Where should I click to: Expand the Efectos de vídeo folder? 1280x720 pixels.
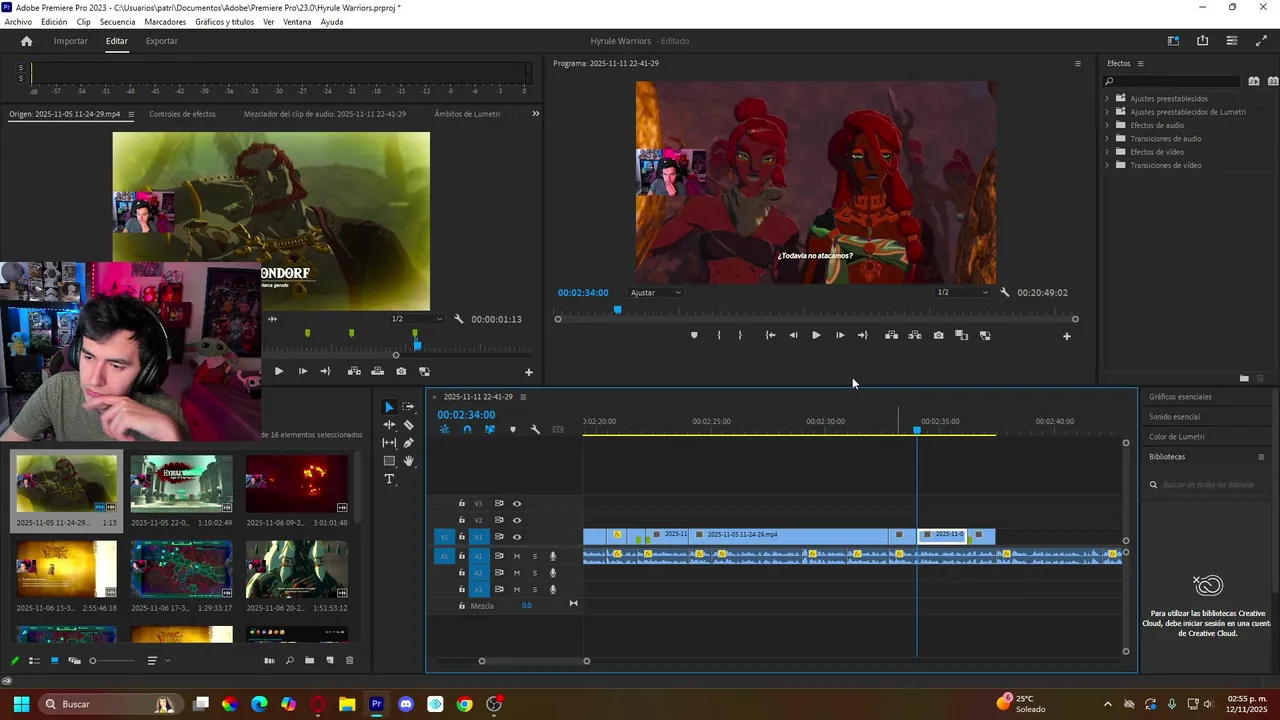pyautogui.click(x=1107, y=152)
